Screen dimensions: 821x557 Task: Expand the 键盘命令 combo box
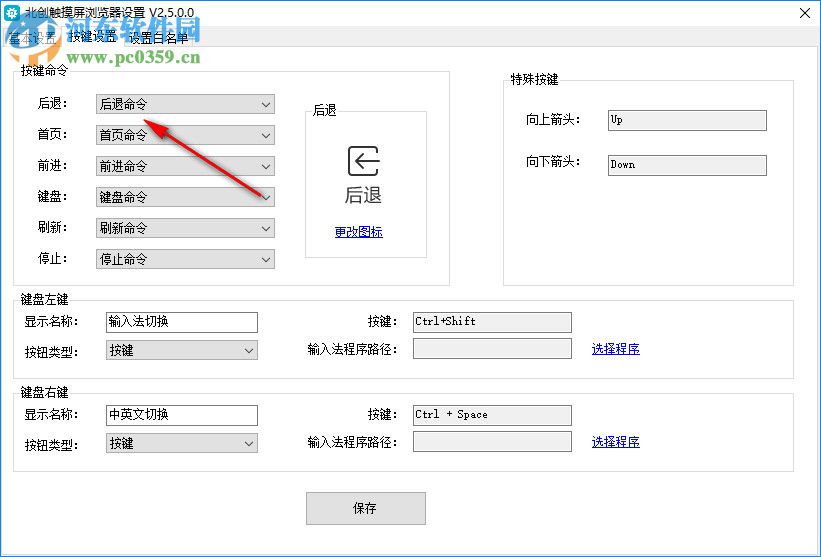pyautogui.click(x=185, y=197)
